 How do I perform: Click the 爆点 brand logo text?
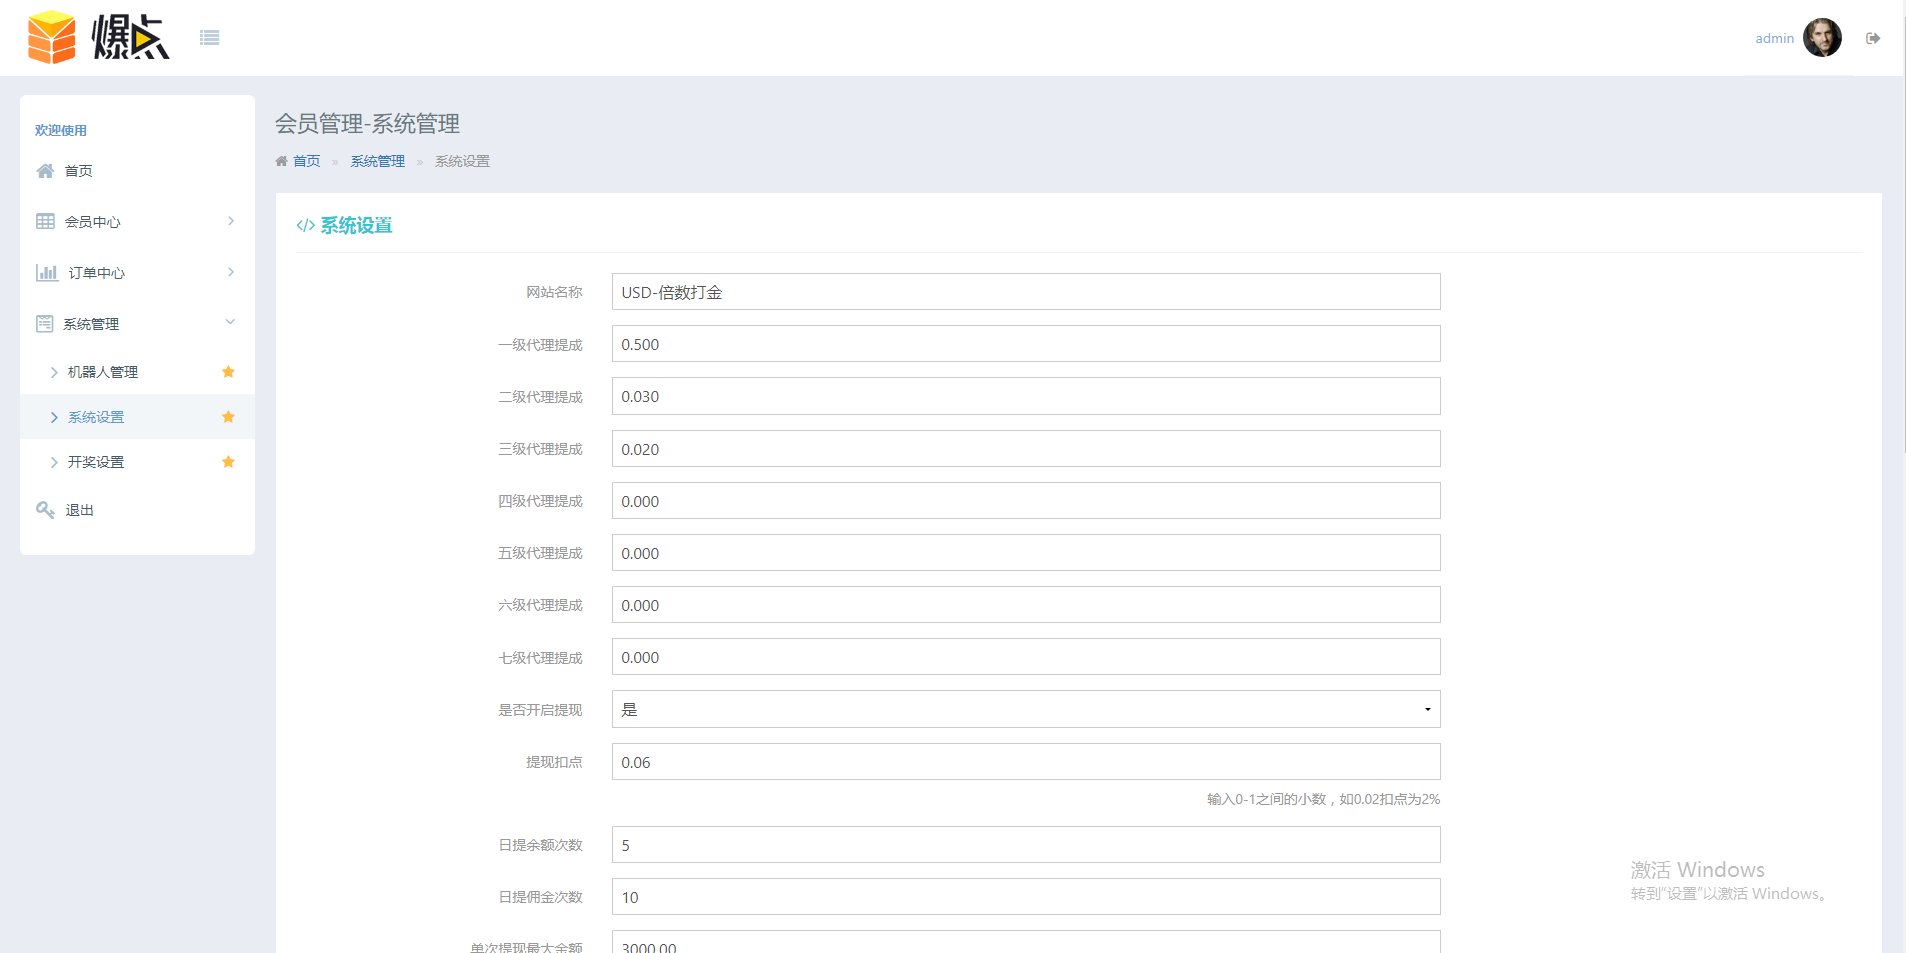tap(130, 38)
